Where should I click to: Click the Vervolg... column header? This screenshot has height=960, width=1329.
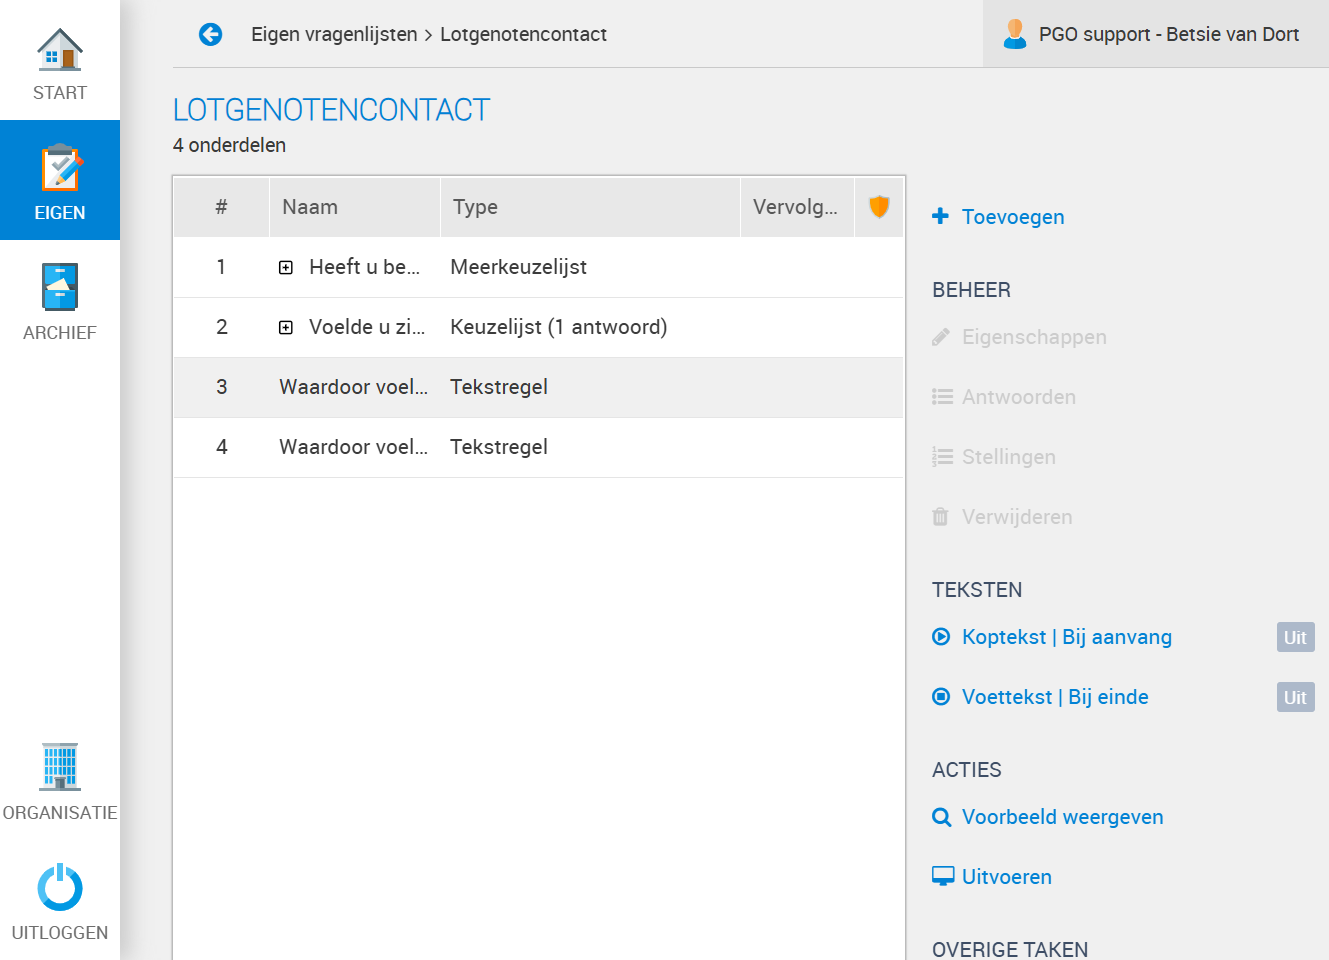[797, 207]
